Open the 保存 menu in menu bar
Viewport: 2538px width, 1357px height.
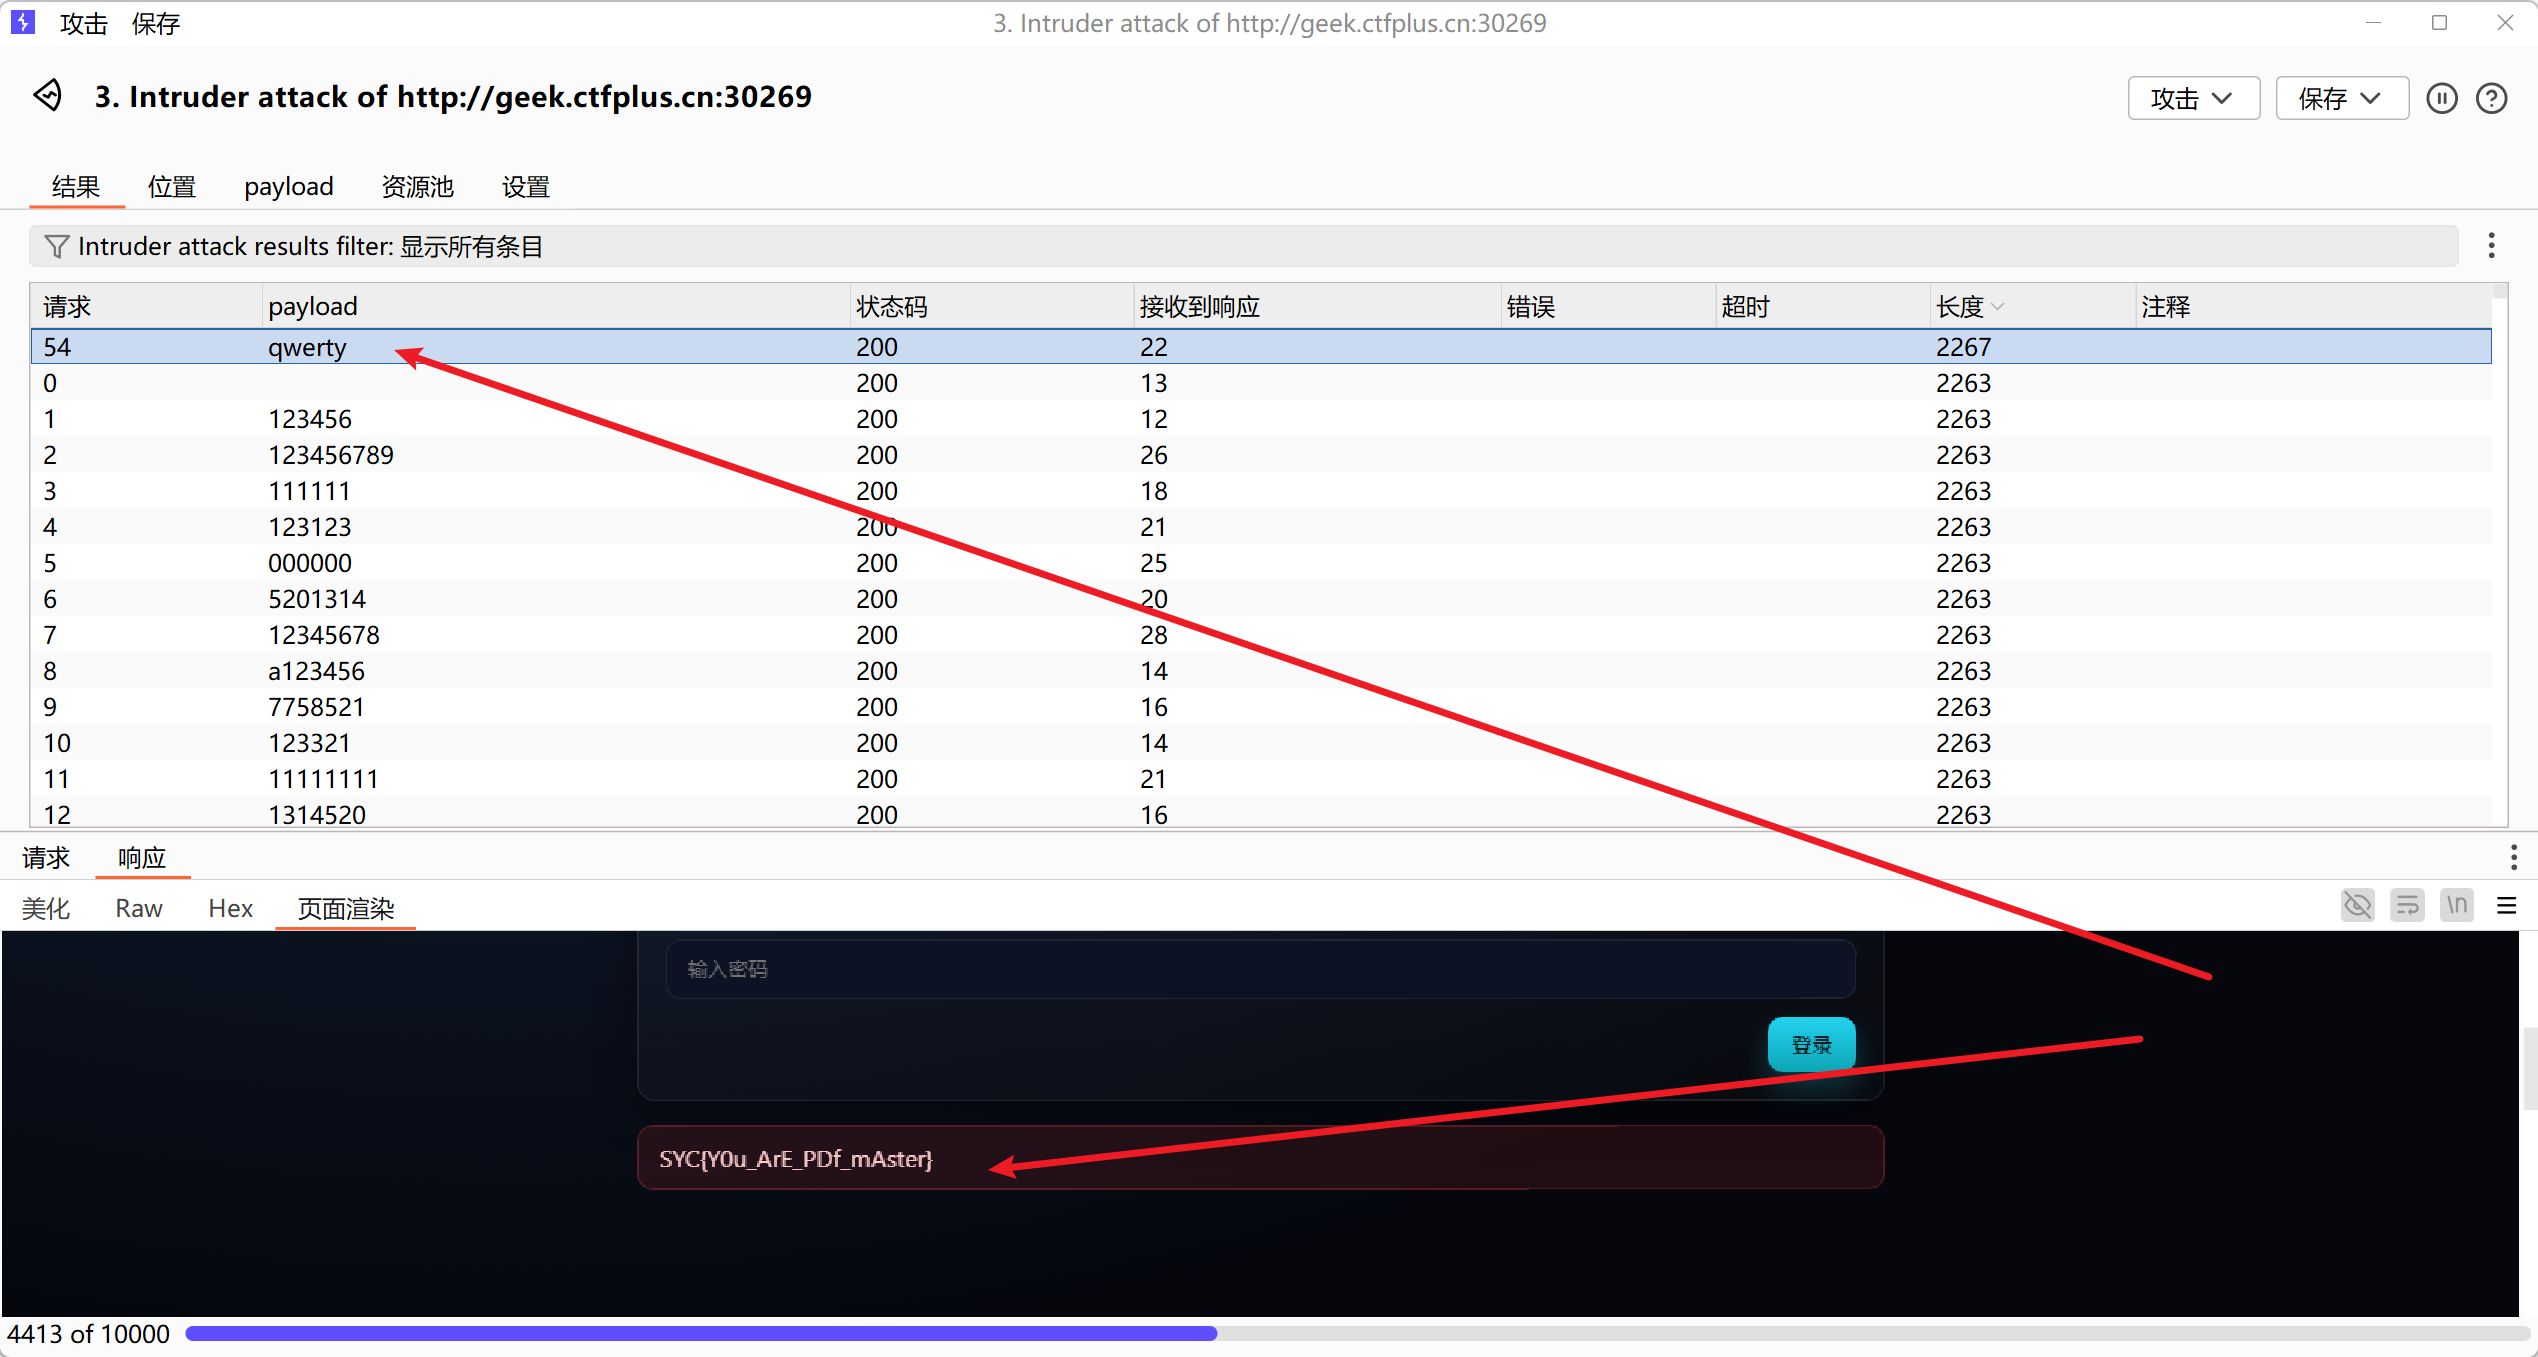pos(155,23)
